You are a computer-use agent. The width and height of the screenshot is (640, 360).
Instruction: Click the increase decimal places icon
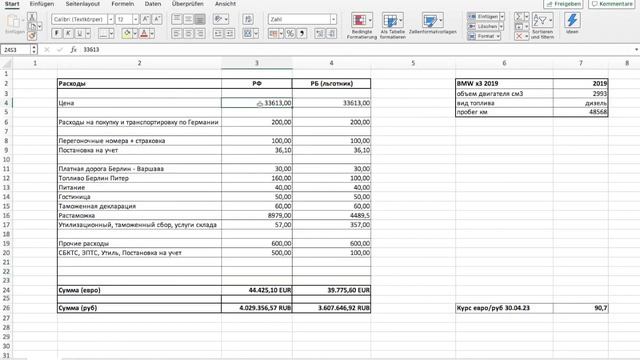pyautogui.click(x=320, y=33)
